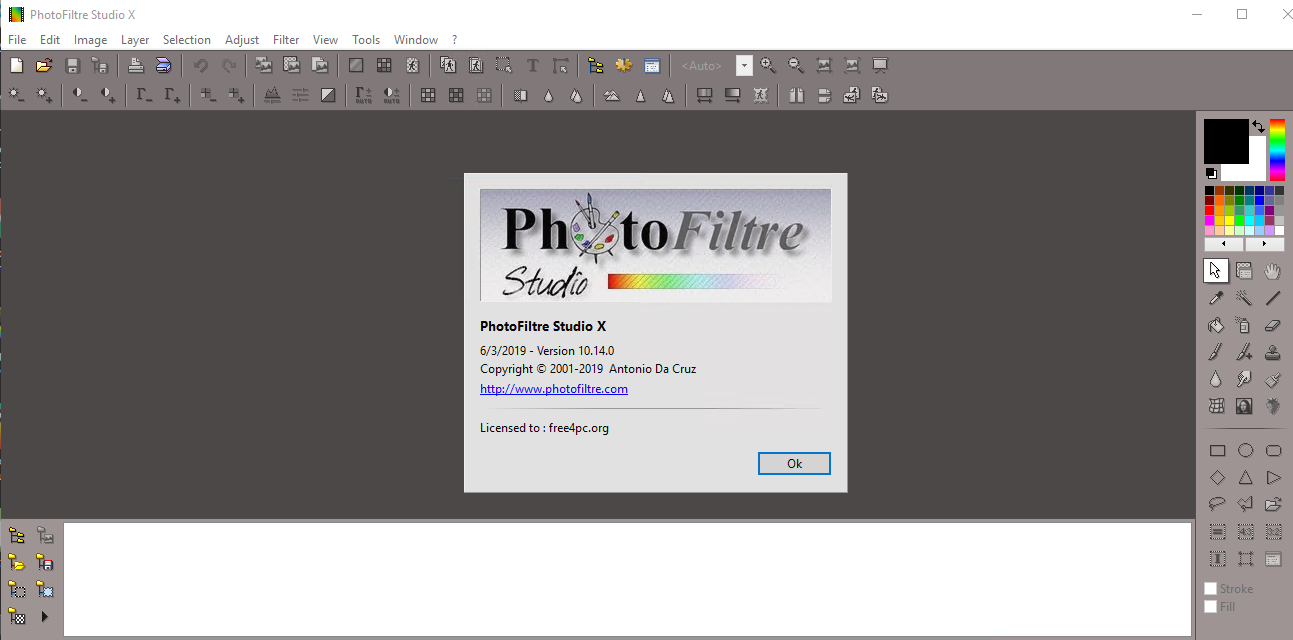The width and height of the screenshot is (1293, 640).
Task: Pick a hue from rainbow color strip
Action: [1277, 150]
